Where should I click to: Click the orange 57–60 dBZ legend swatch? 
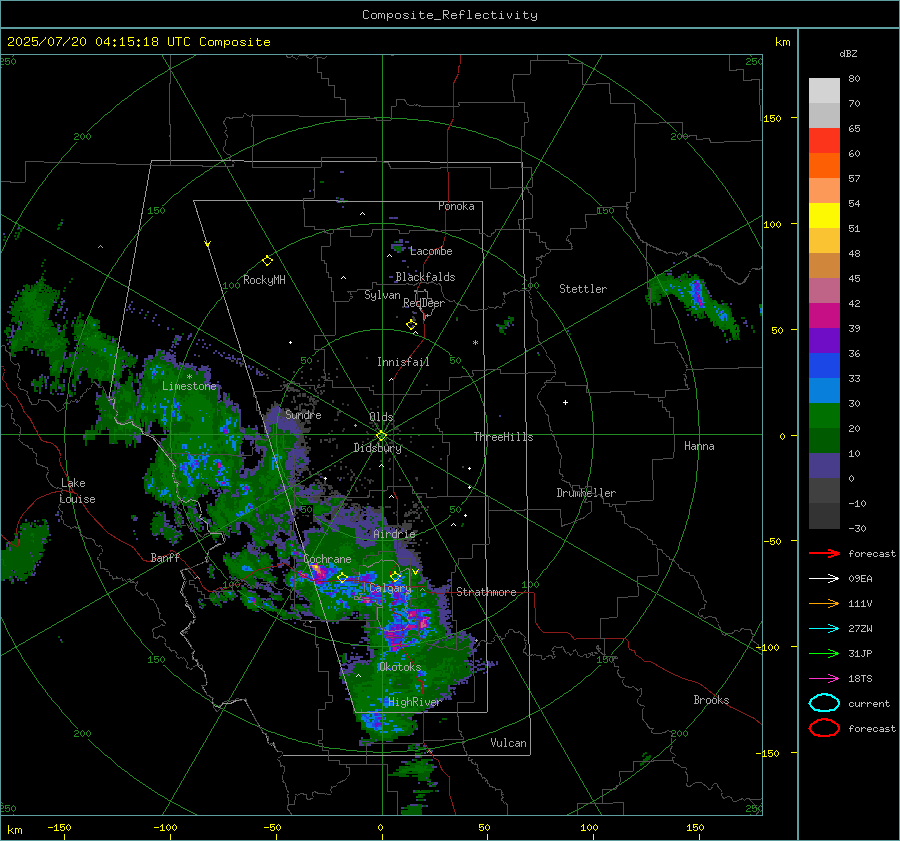824,166
